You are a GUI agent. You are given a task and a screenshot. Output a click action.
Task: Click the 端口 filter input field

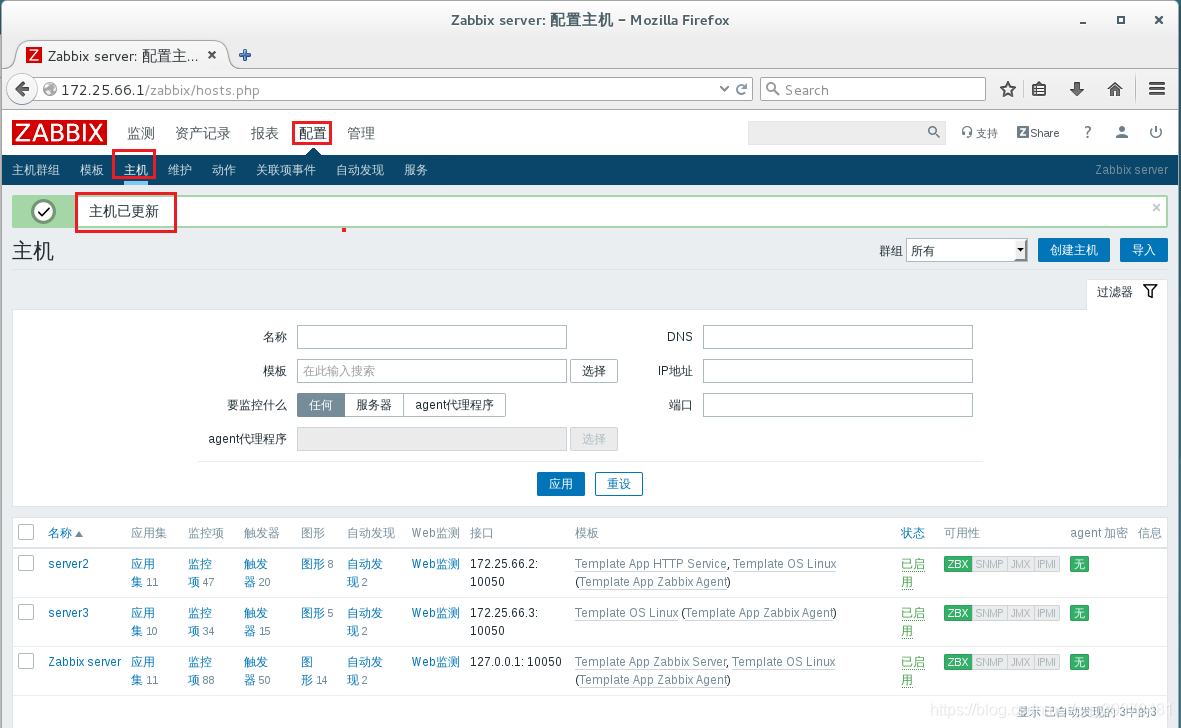[838, 405]
